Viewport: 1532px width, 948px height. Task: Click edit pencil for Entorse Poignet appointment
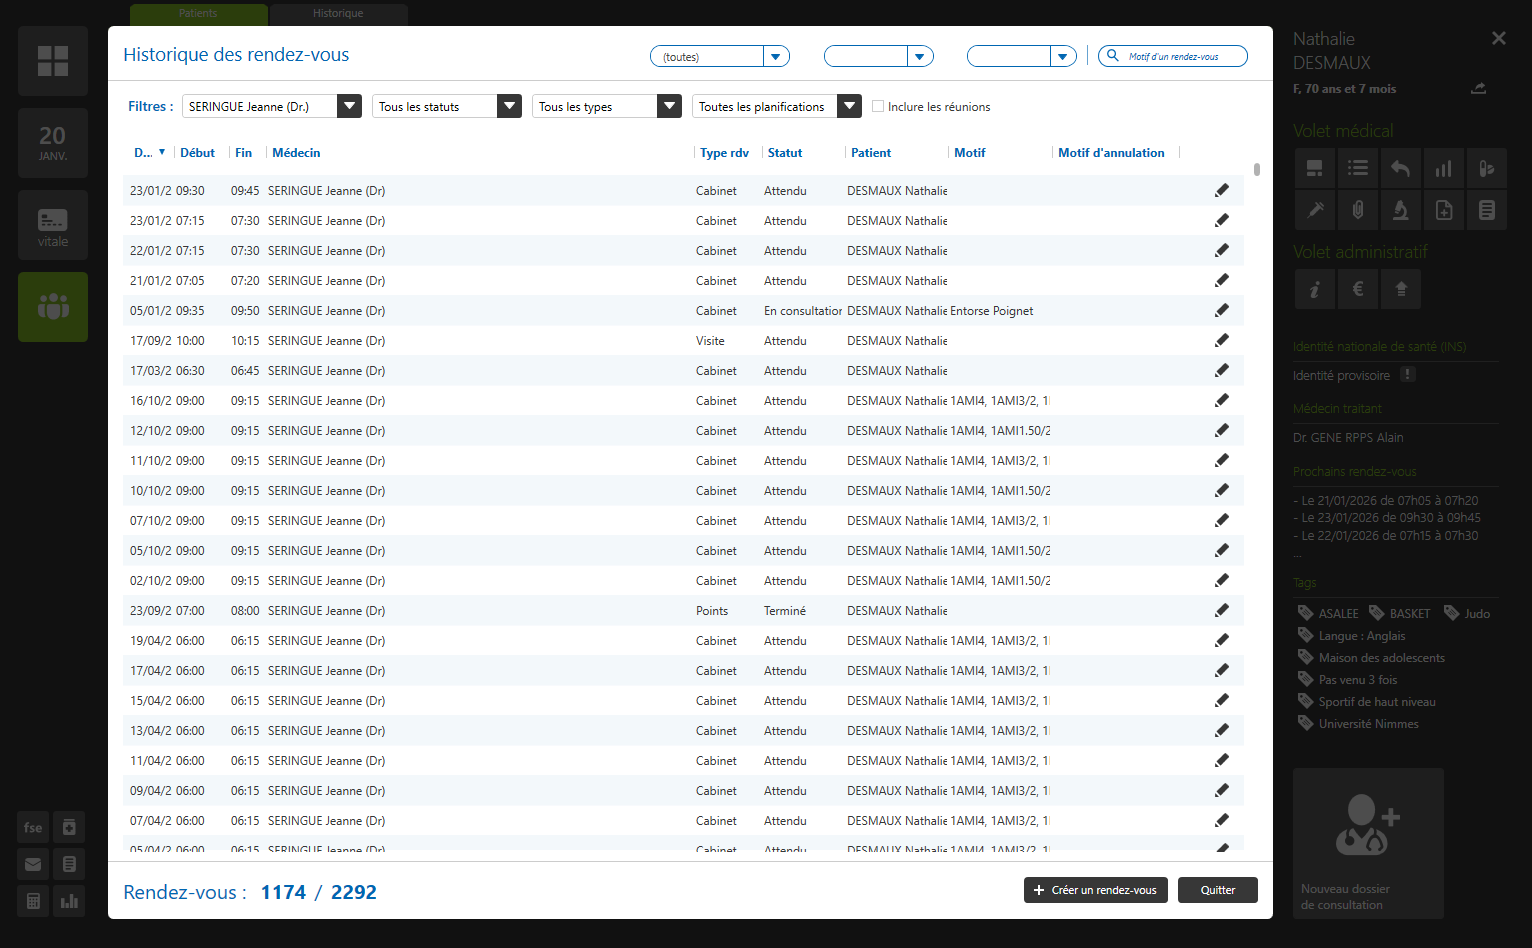tap(1221, 311)
